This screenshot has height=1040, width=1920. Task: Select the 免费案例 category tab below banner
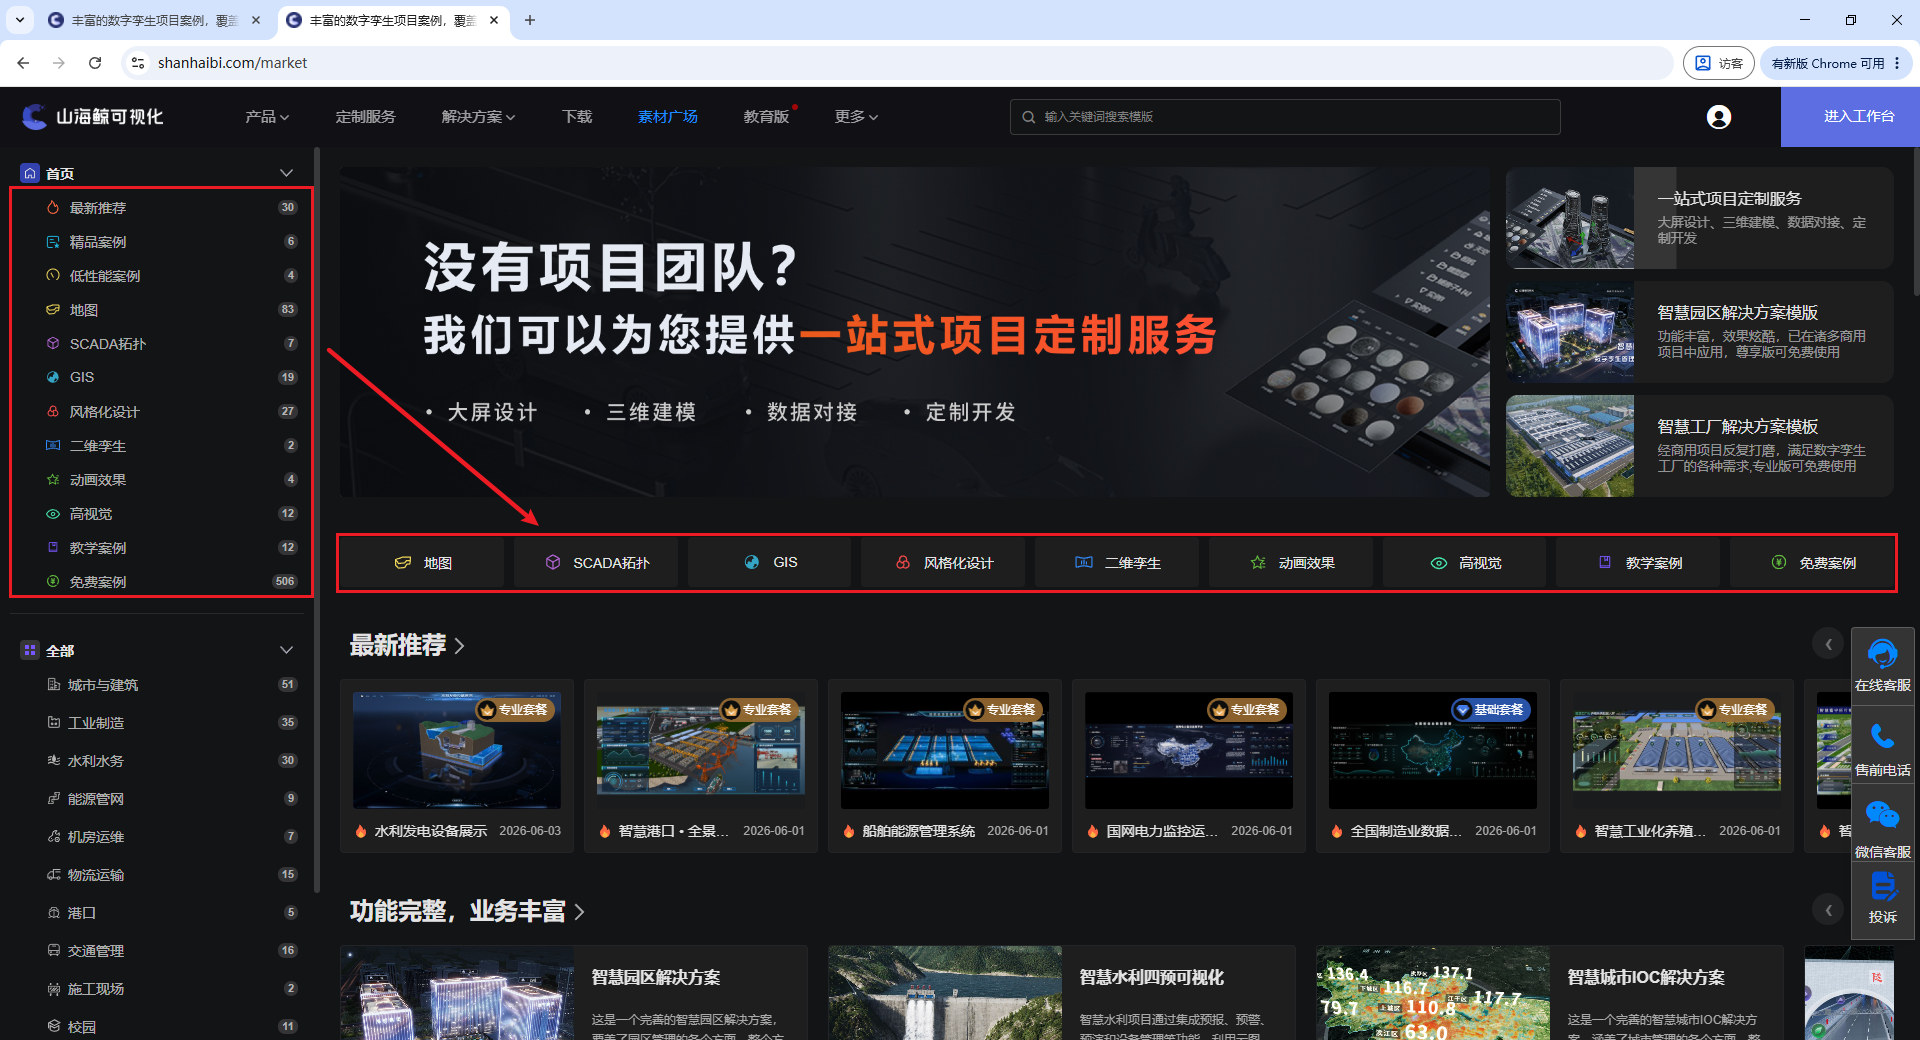(1812, 563)
